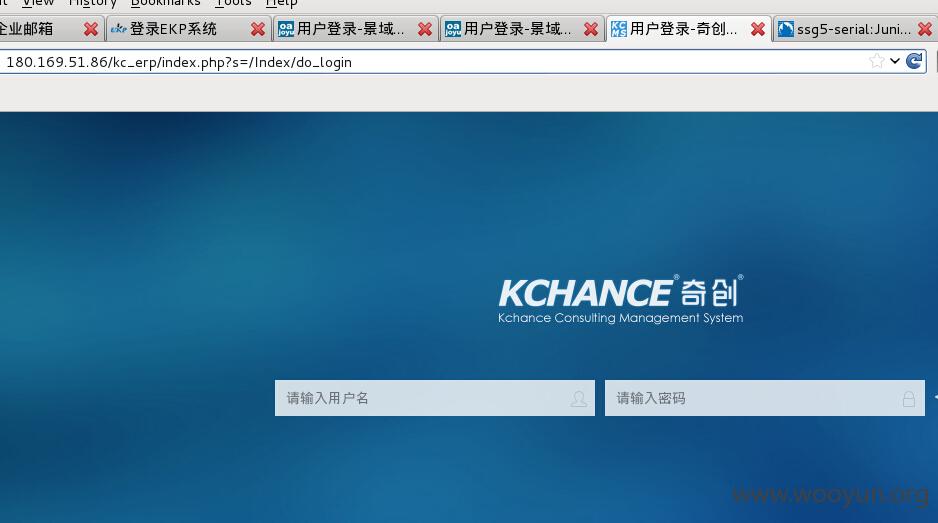Close the 登录EKP系统 tab
Screen dimensions: 938x523
pyautogui.click(x=258, y=29)
